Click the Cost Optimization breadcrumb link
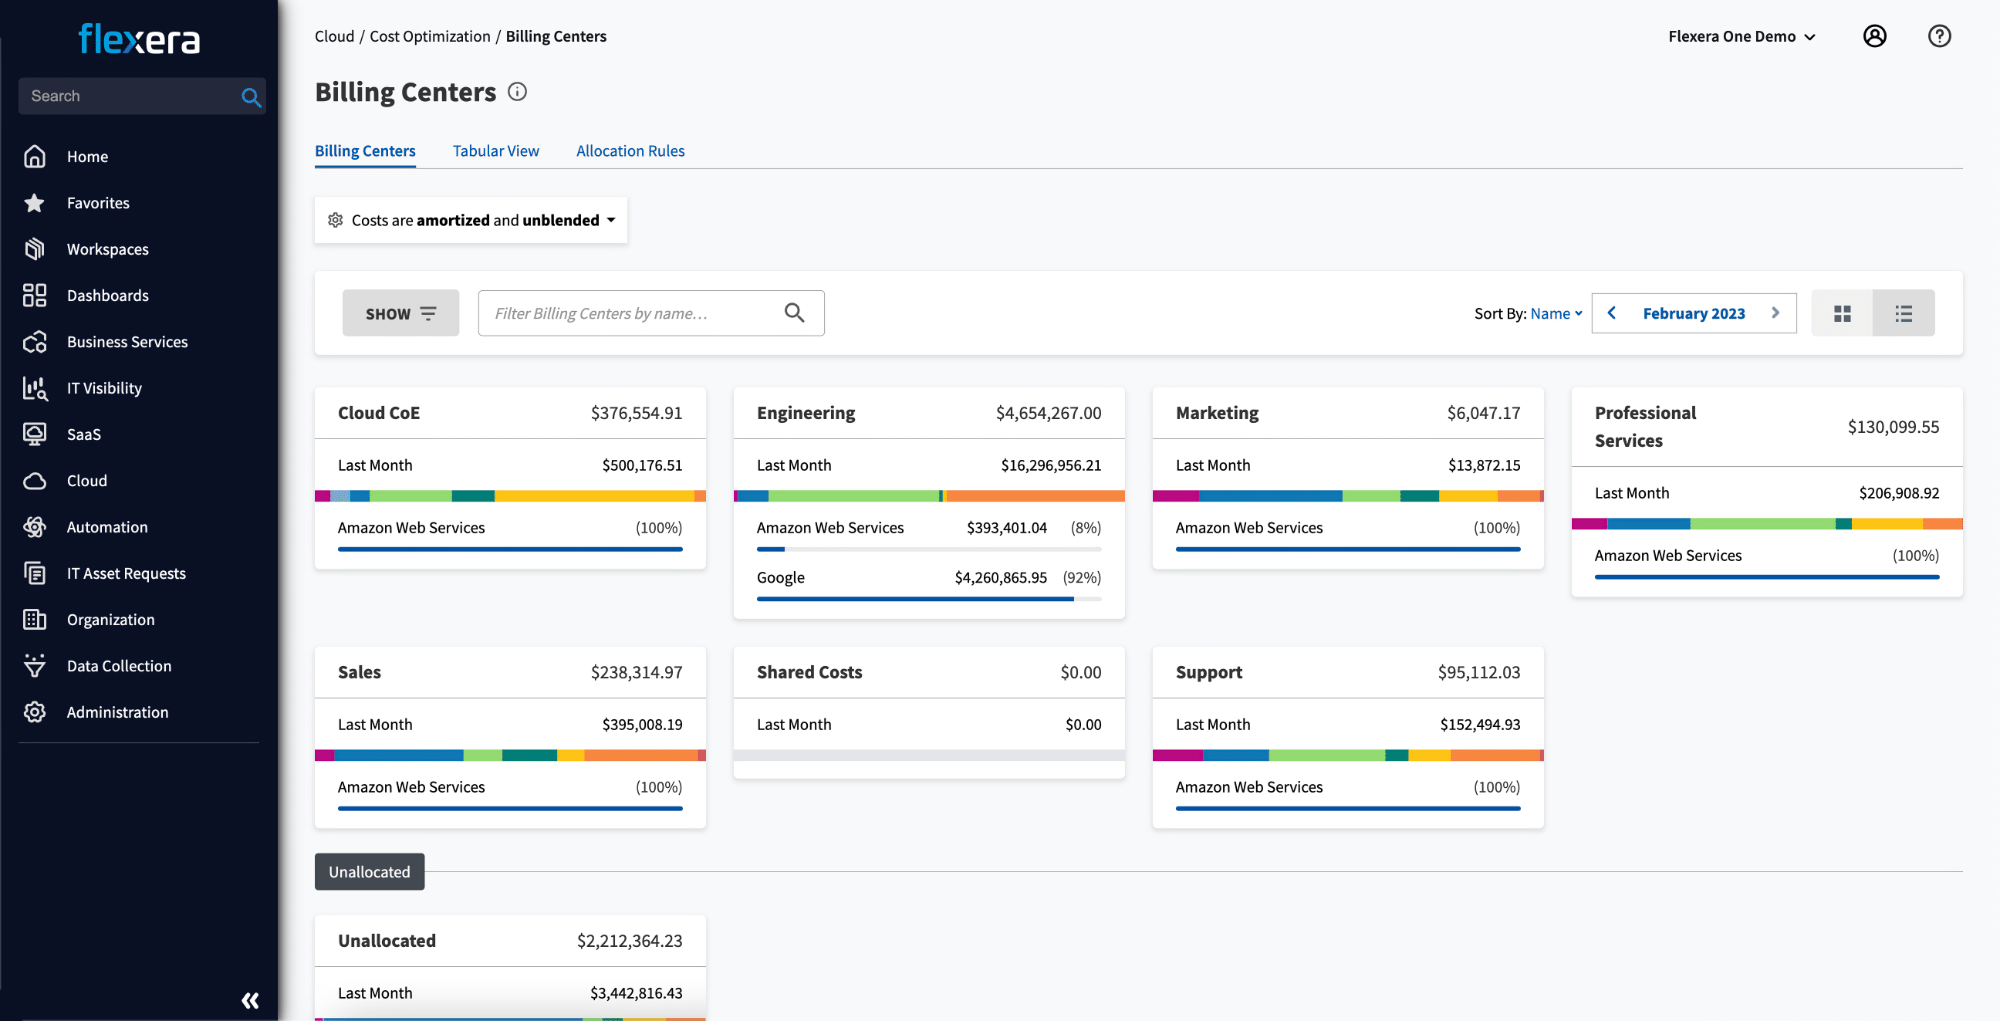This screenshot has width=2000, height=1021. (430, 36)
